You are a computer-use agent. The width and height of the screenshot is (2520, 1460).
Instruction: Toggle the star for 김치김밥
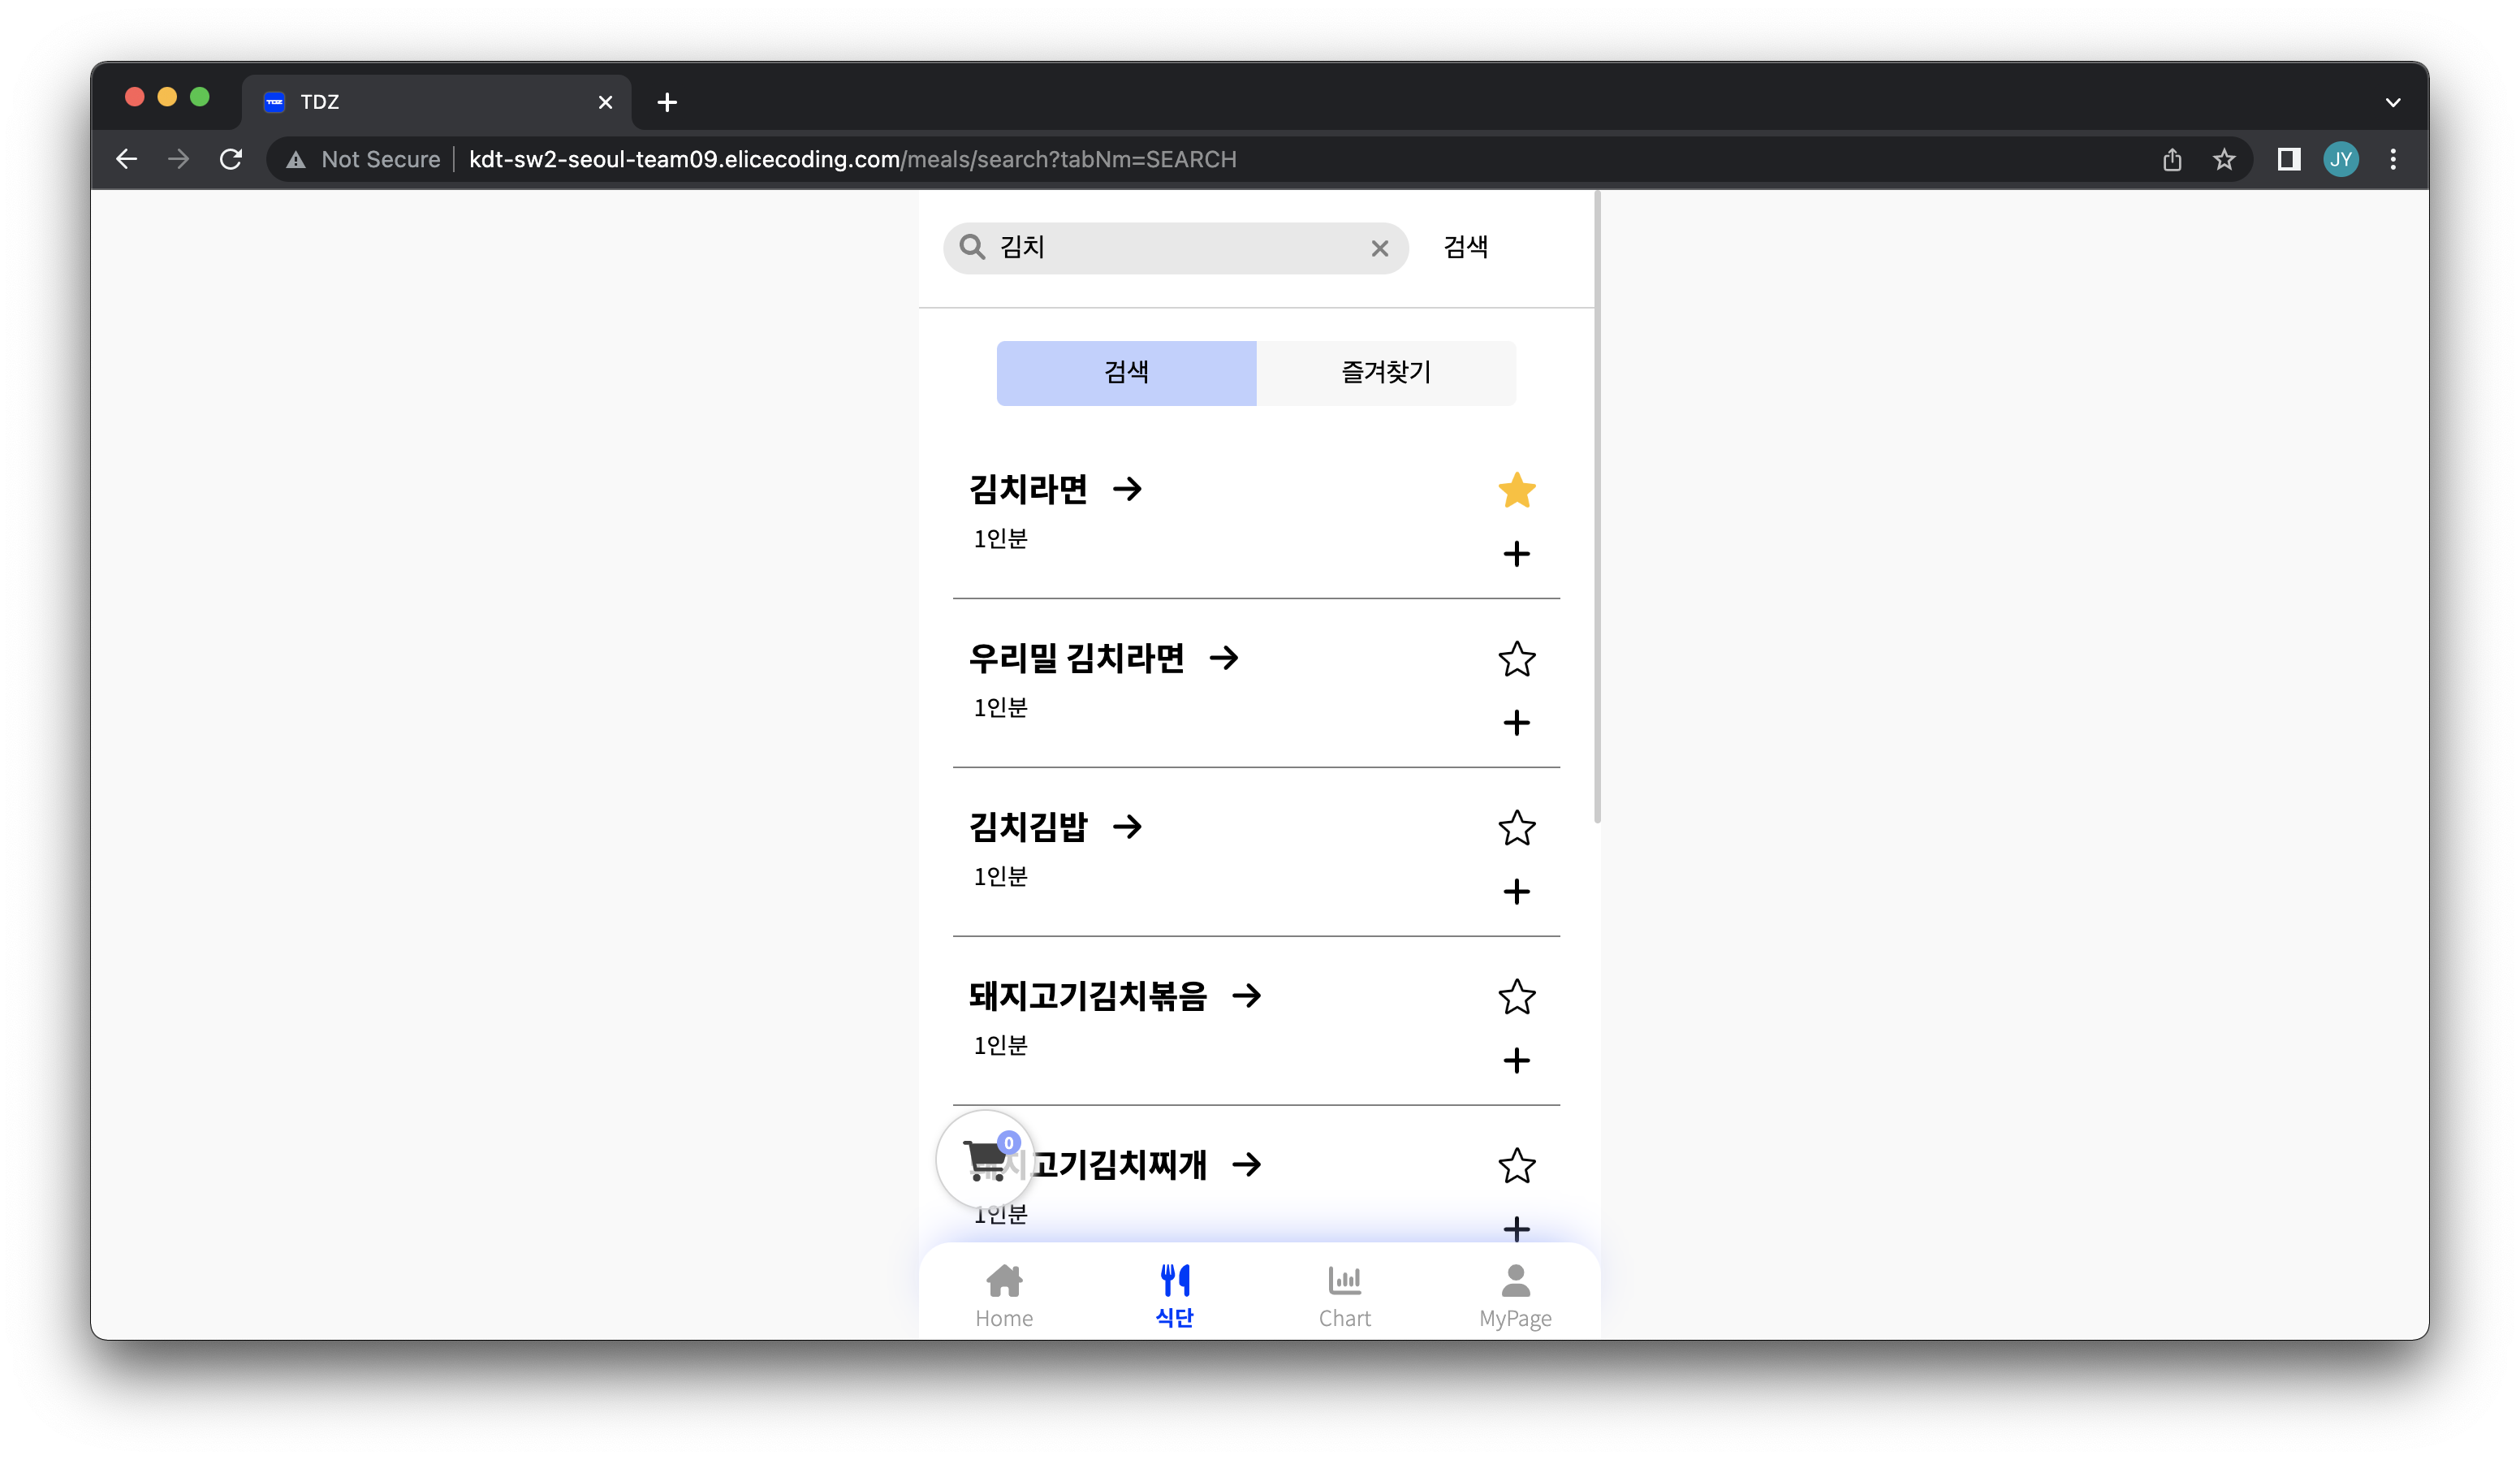(x=1516, y=828)
